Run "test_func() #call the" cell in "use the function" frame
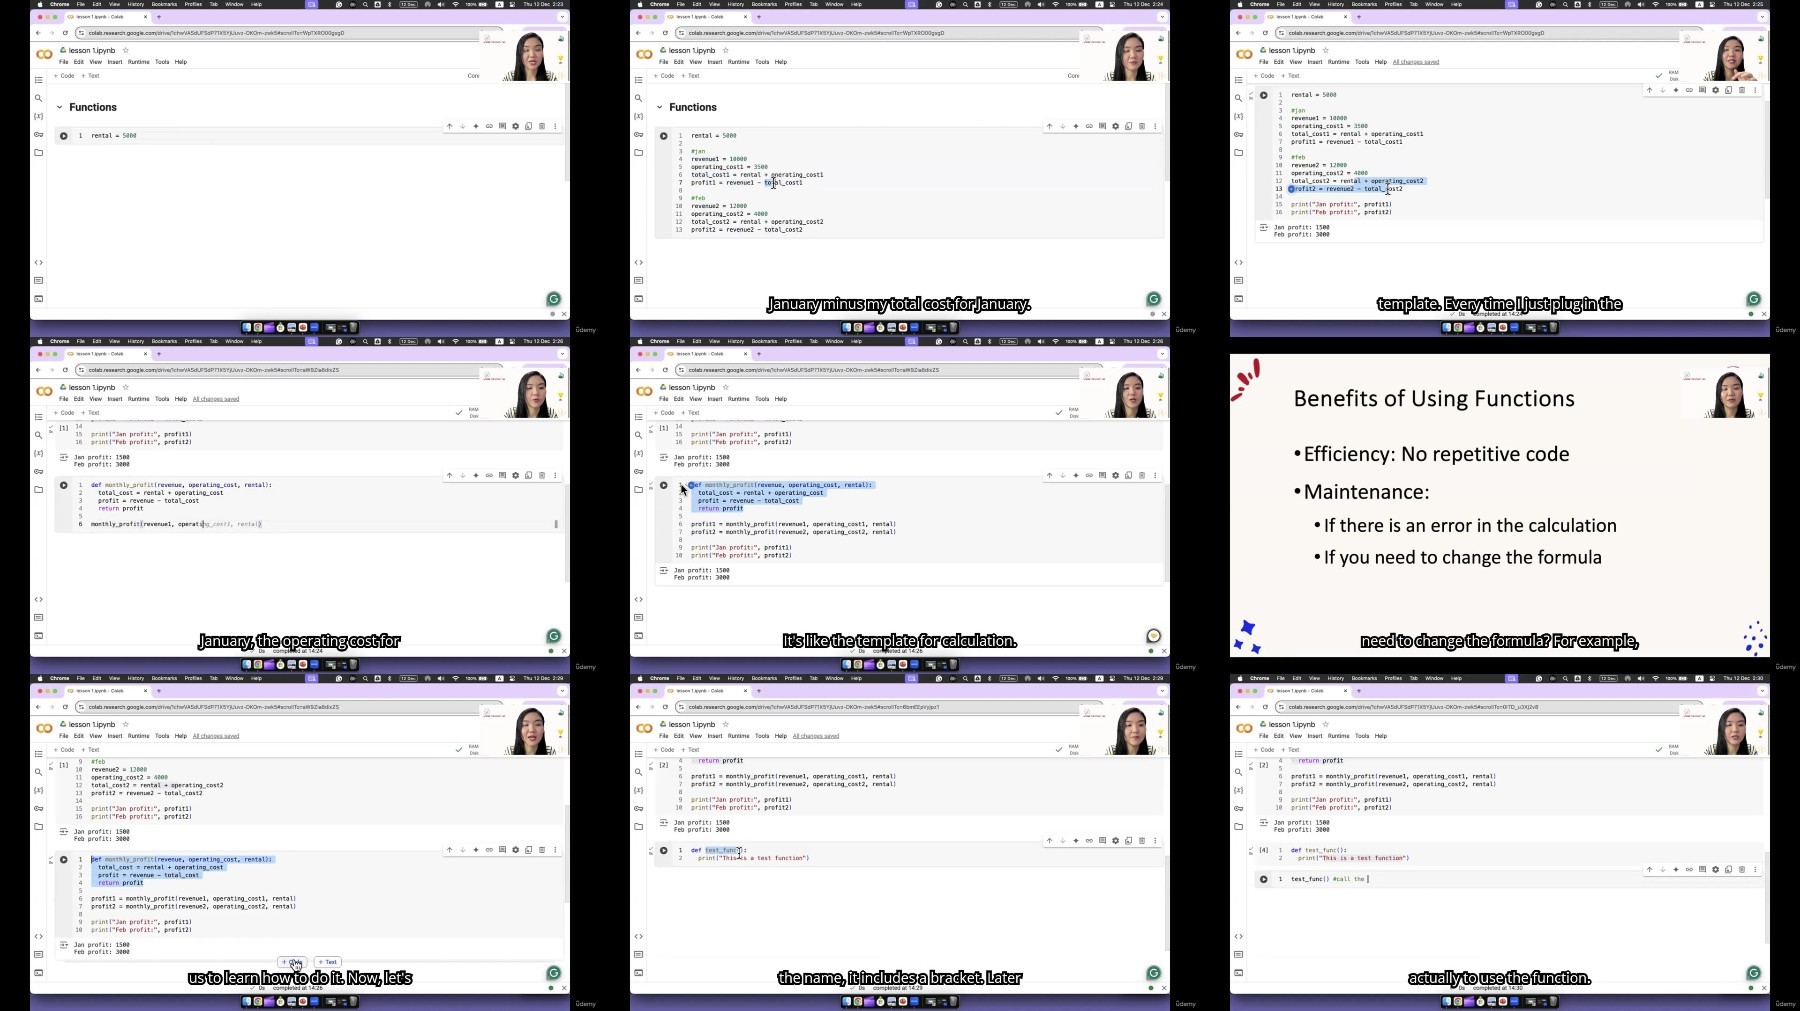This screenshot has width=1800, height=1011. coord(1263,880)
